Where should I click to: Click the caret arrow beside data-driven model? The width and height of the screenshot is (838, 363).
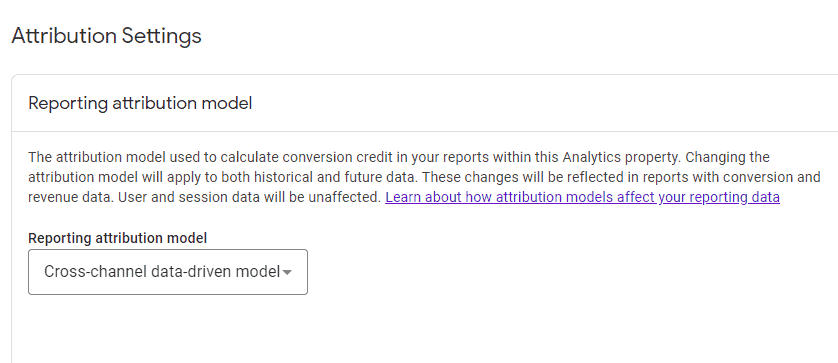coord(287,273)
